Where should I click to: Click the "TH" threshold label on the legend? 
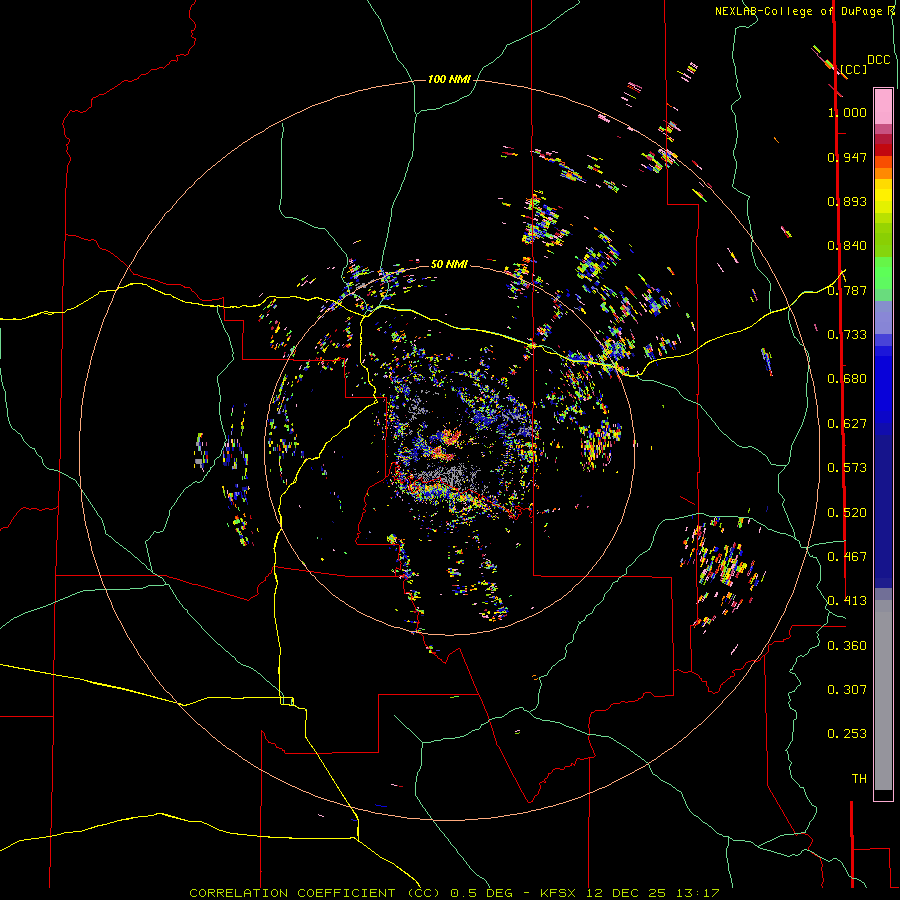coord(859,779)
